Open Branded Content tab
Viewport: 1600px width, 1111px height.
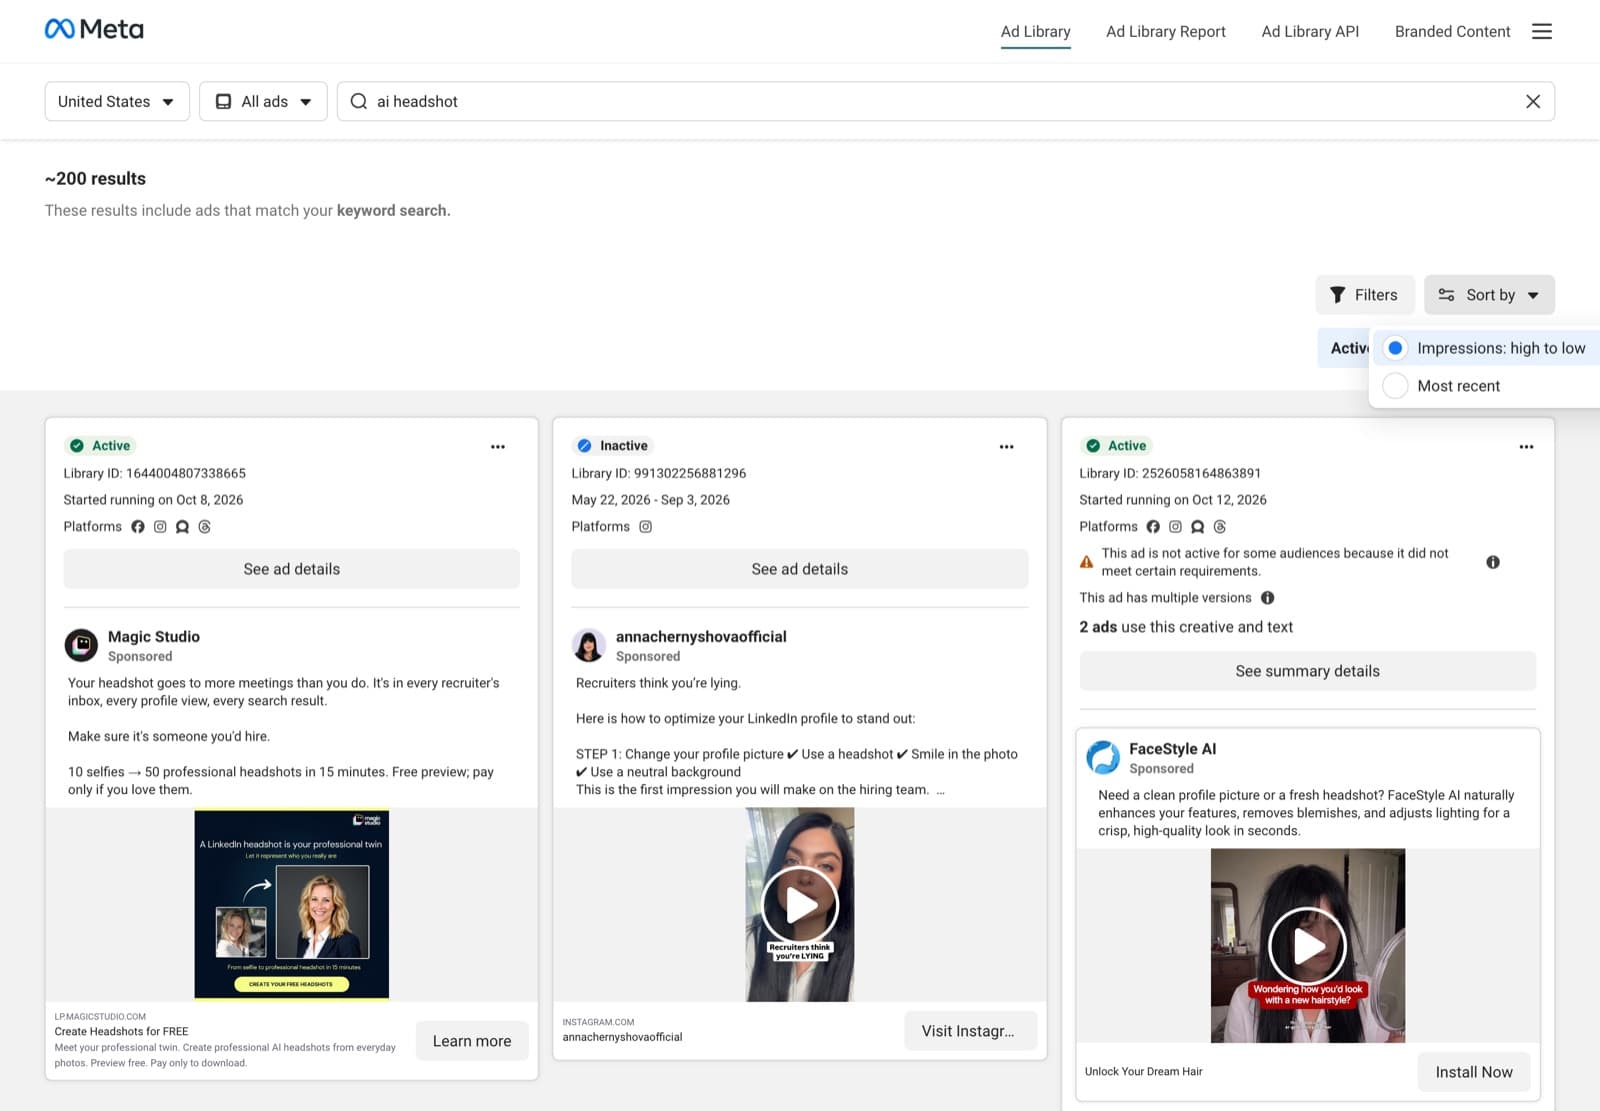(1452, 32)
